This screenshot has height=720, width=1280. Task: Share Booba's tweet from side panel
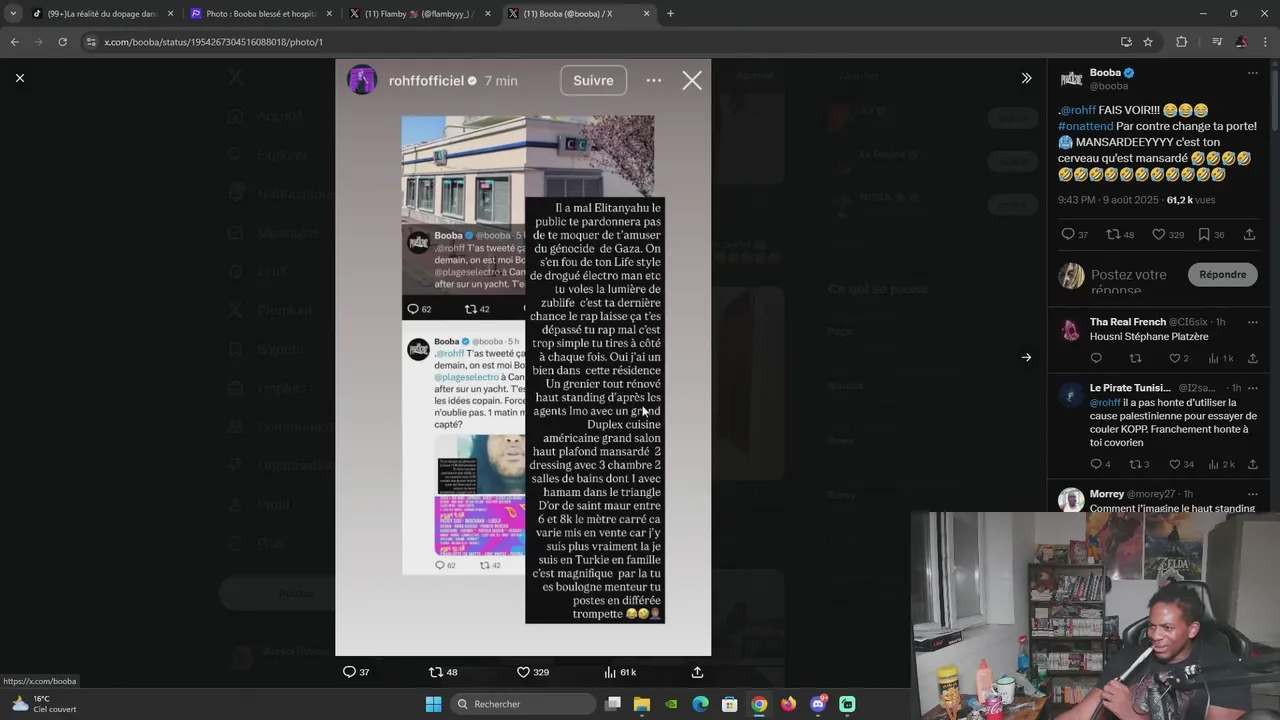coord(1250,234)
